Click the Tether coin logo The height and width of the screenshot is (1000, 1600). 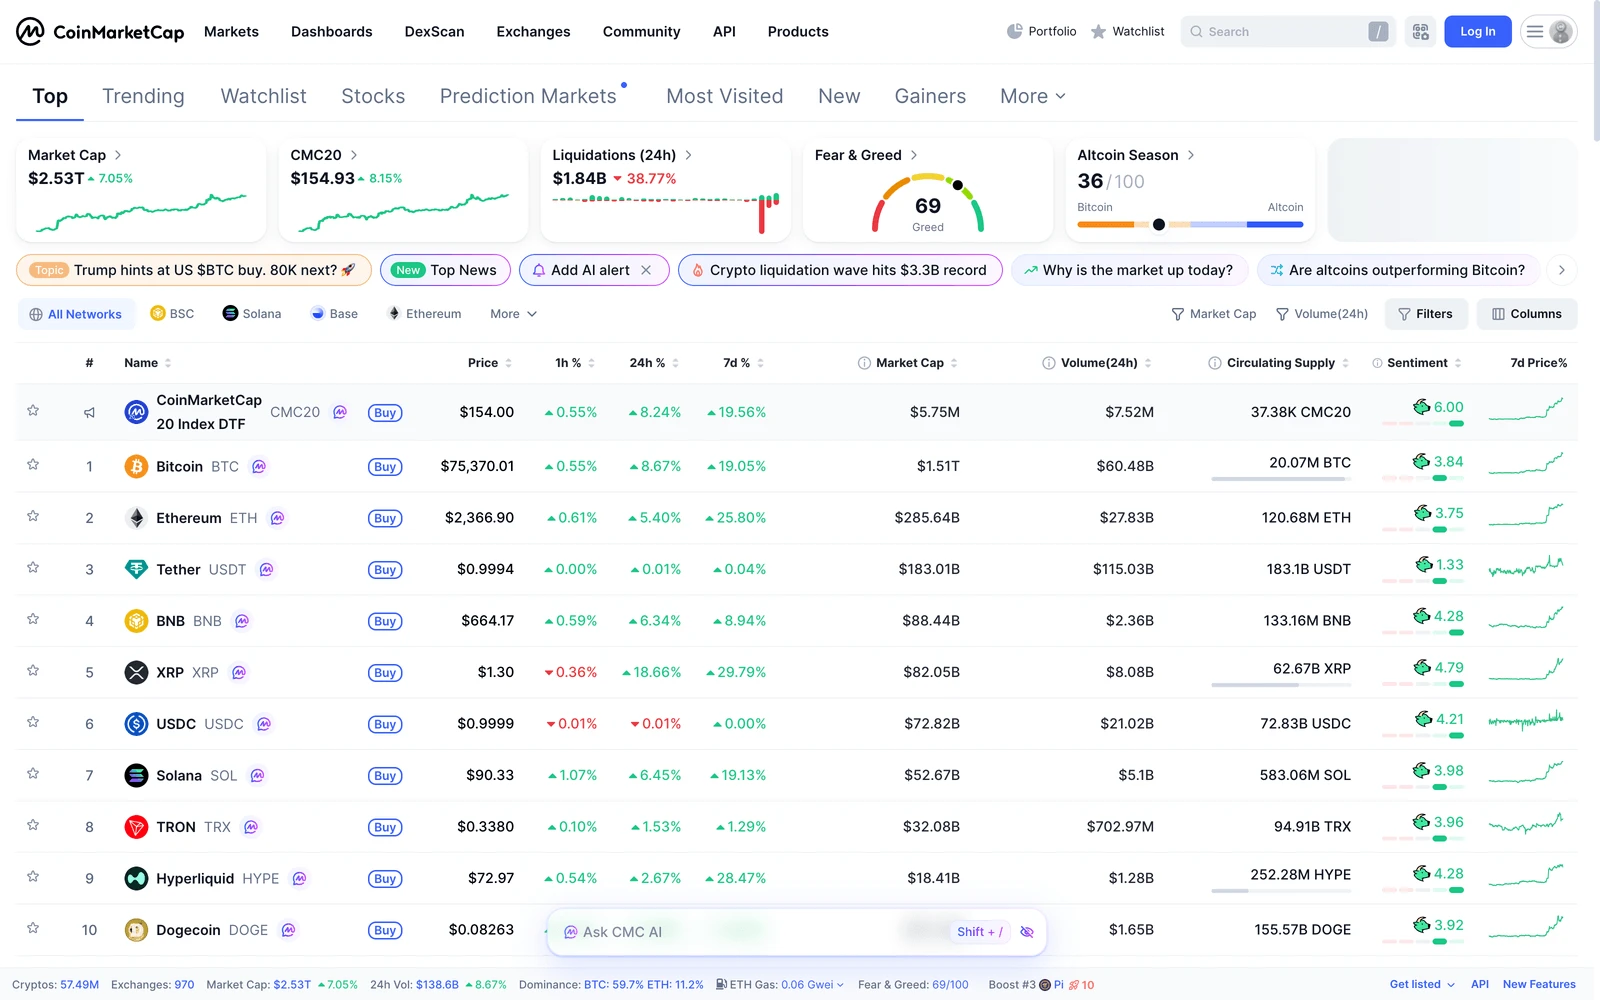(136, 569)
